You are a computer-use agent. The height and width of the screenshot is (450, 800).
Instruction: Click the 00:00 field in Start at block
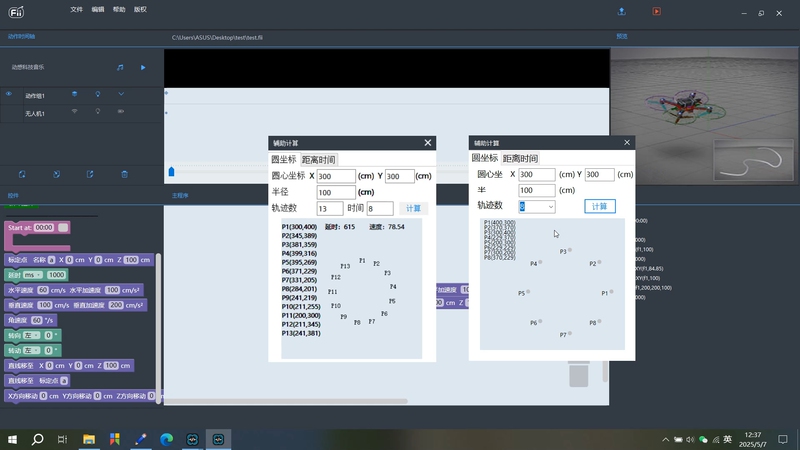tap(44, 228)
